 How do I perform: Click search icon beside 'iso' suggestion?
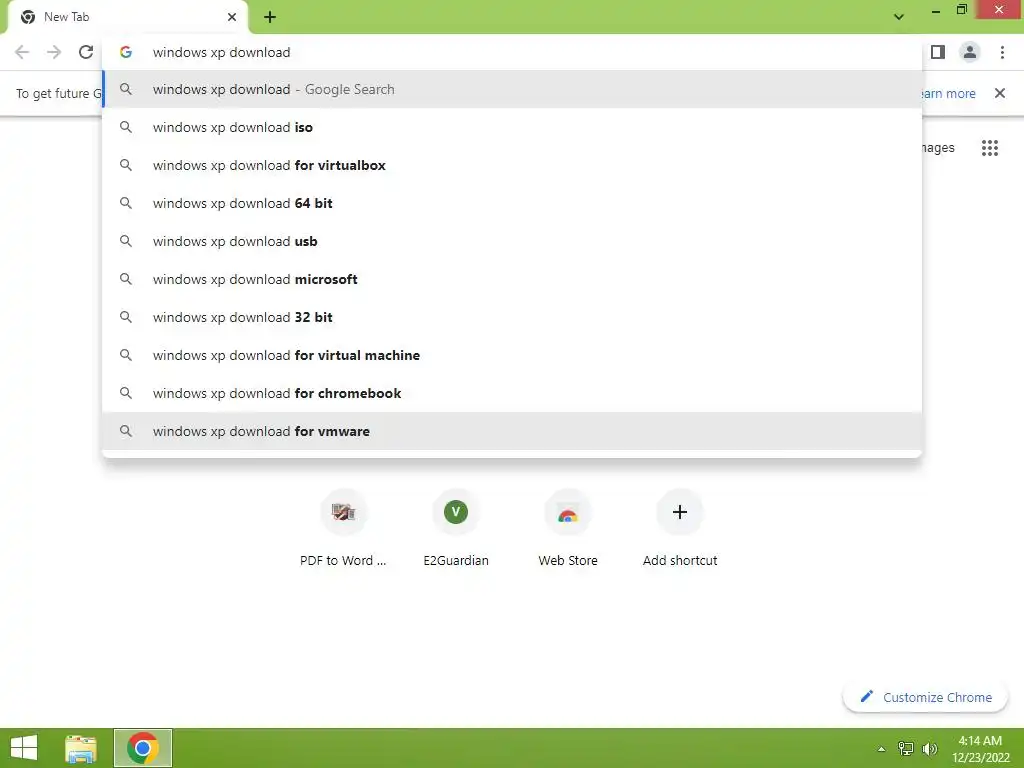click(125, 127)
